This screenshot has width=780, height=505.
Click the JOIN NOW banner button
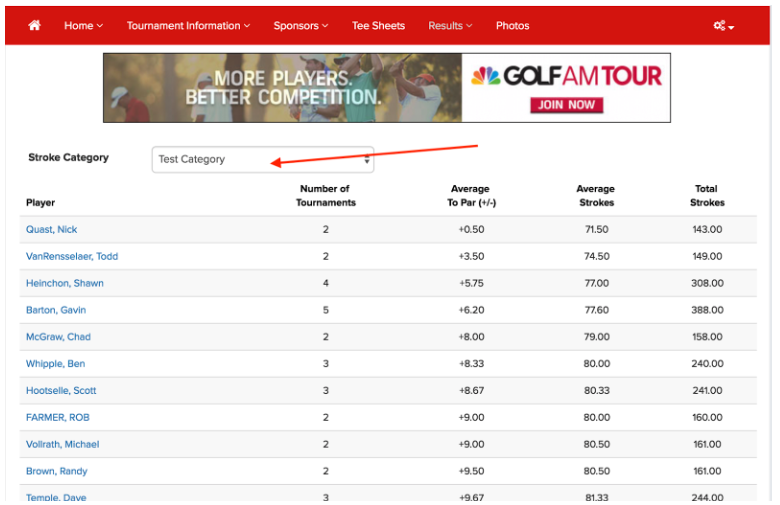tap(566, 105)
